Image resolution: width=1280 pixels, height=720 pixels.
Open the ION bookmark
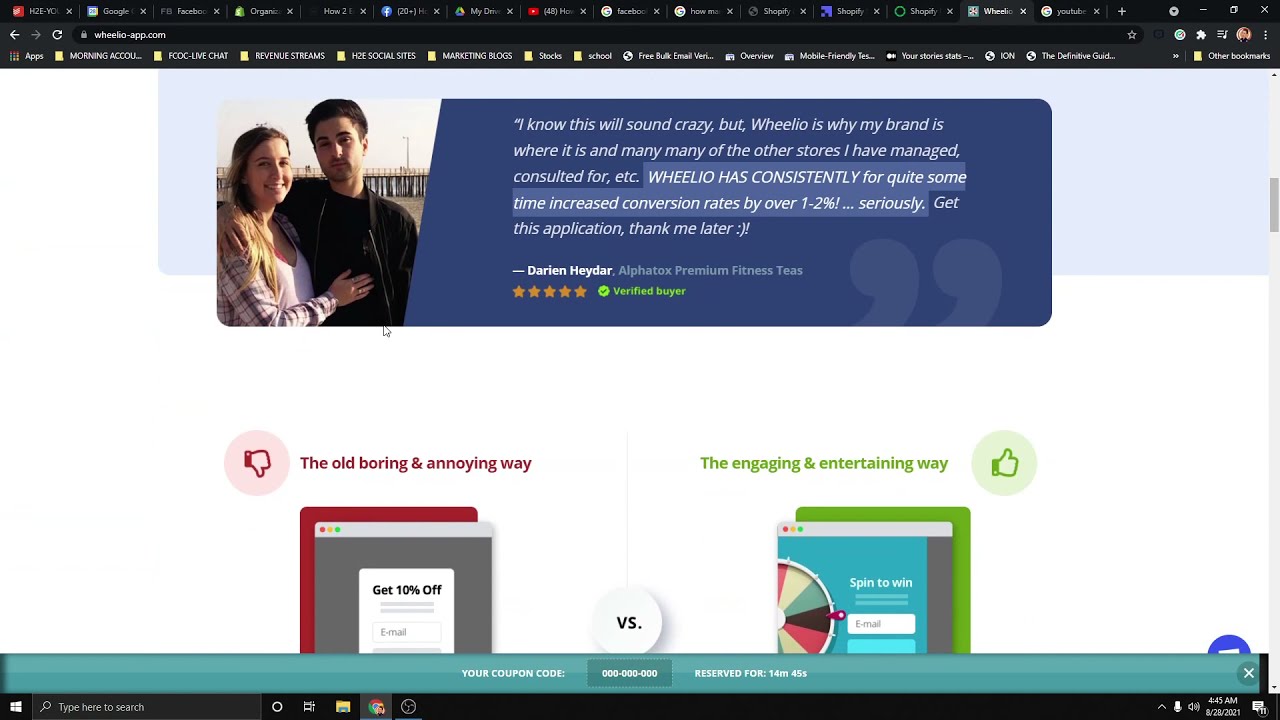[999, 56]
